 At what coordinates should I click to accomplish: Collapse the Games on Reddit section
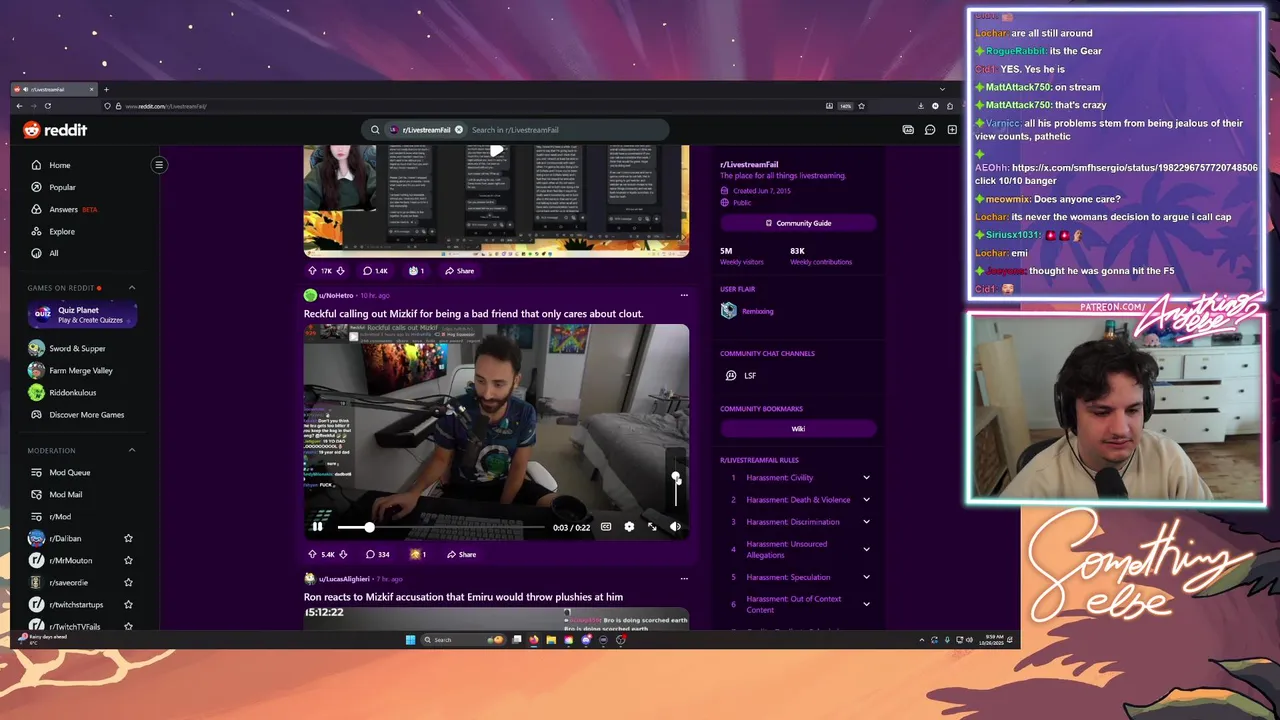coord(132,288)
